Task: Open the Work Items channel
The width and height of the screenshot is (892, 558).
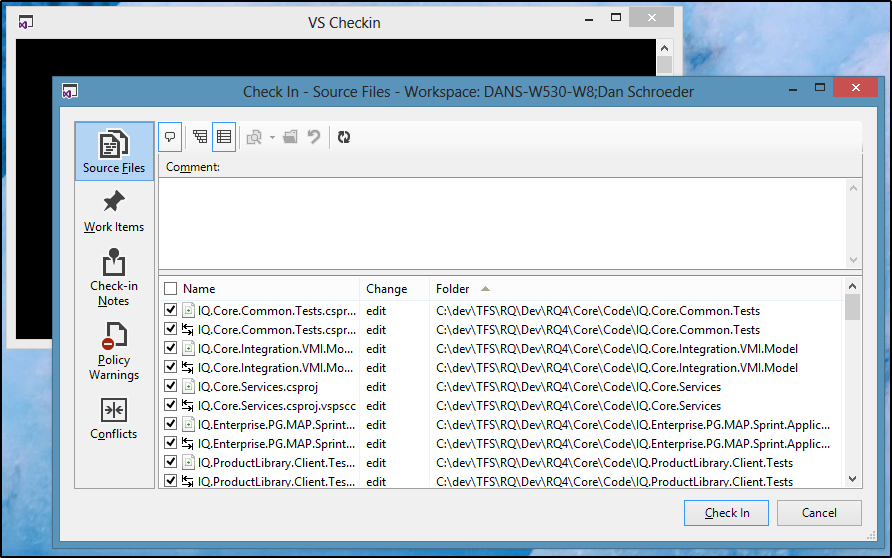Action: pos(114,212)
